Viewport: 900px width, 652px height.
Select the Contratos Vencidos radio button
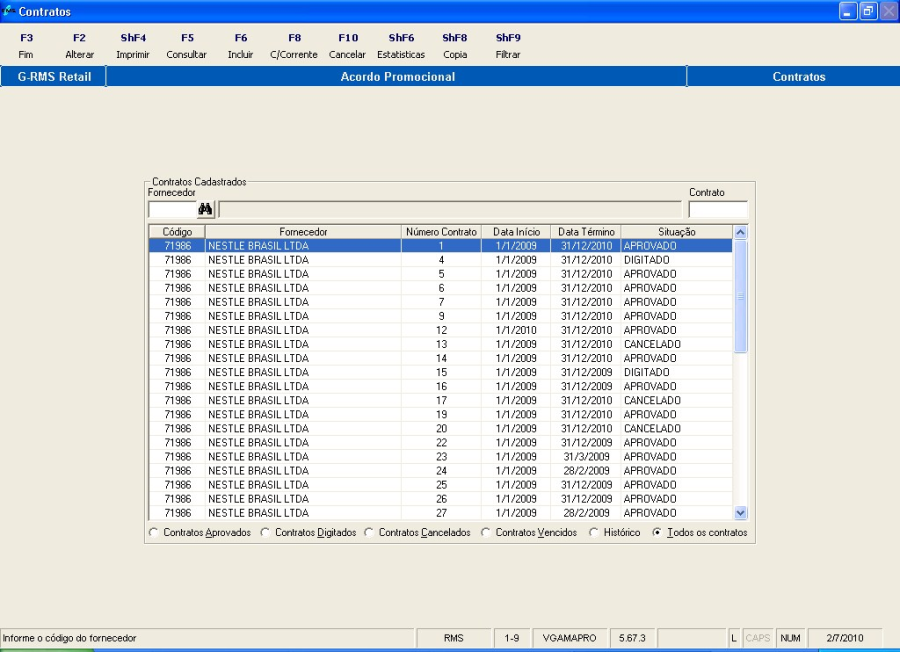[x=486, y=533]
